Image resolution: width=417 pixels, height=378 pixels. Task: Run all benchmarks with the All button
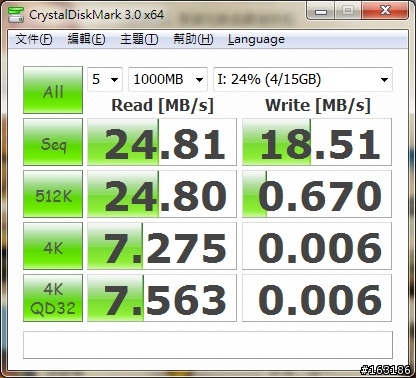(x=53, y=90)
